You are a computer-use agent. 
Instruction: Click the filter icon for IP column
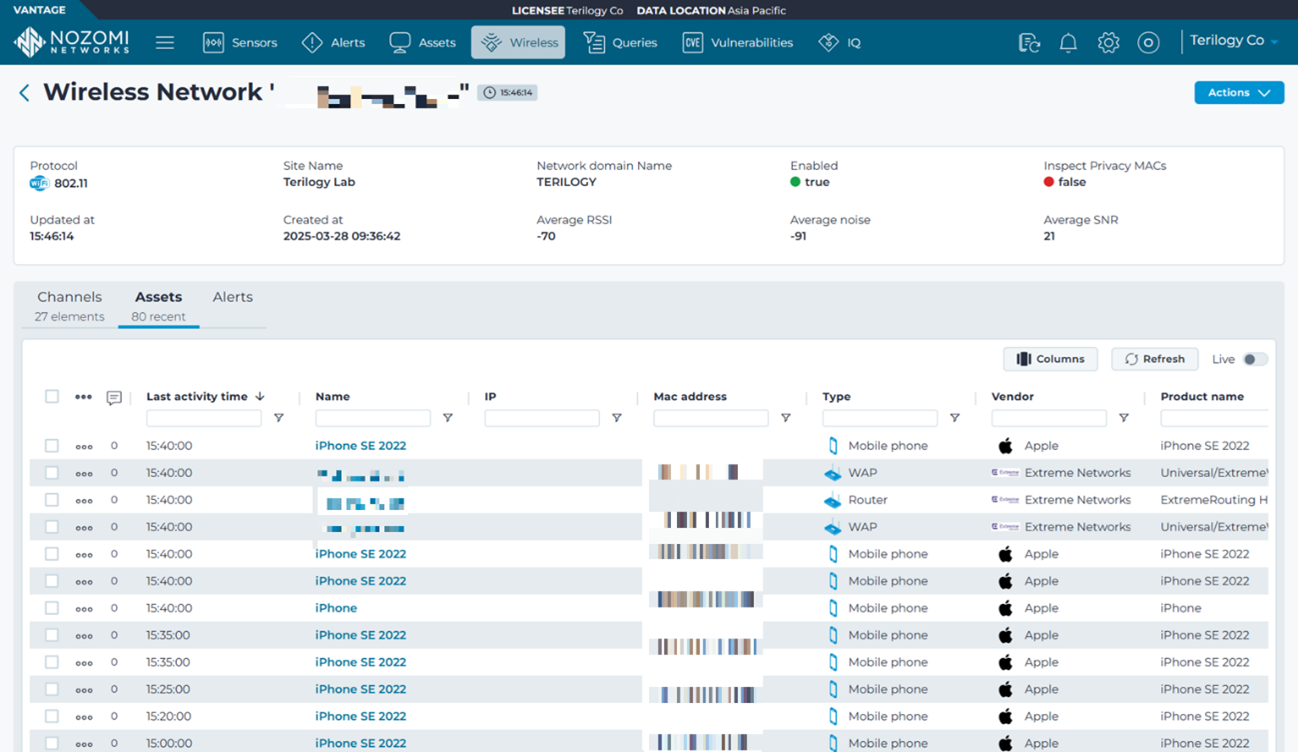(x=617, y=418)
